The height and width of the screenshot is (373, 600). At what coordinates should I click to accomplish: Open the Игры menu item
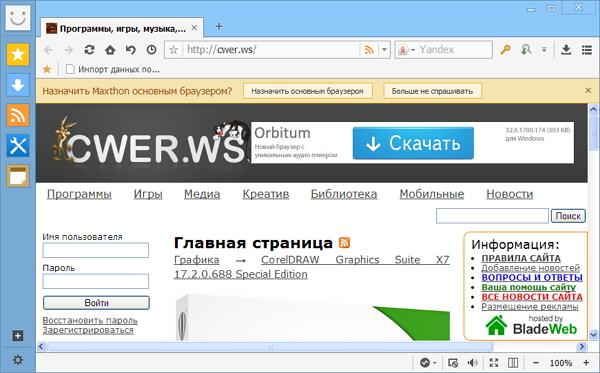click(148, 194)
